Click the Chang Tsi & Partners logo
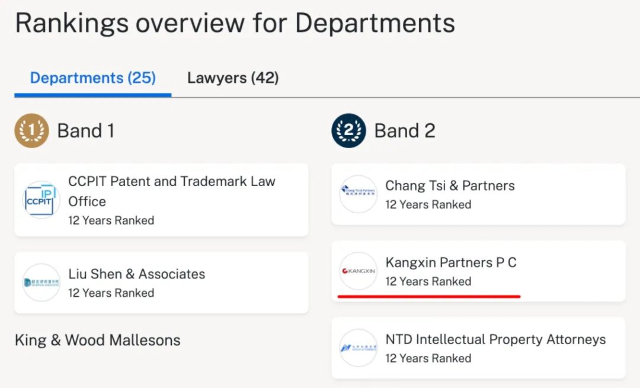The height and width of the screenshot is (388, 640). 358,194
